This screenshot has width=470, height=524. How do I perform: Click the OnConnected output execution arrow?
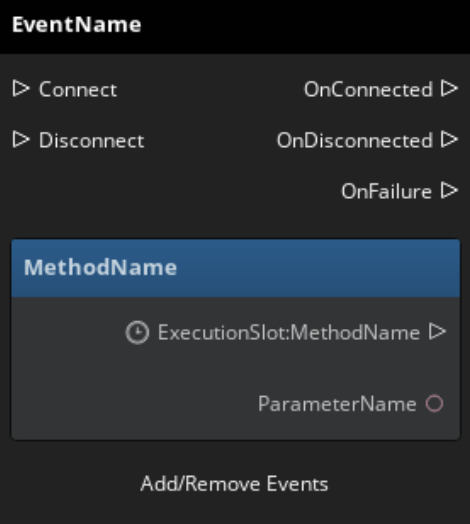[x=449, y=89]
